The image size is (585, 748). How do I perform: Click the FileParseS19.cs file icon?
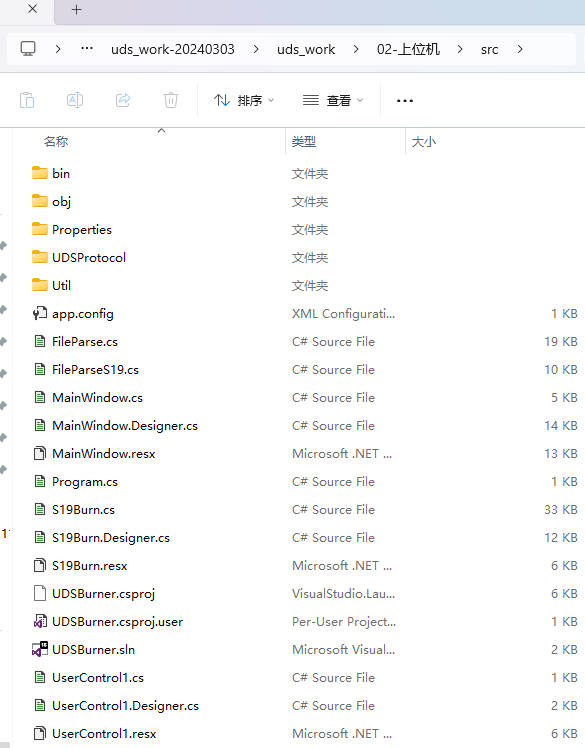(x=40, y=369)
